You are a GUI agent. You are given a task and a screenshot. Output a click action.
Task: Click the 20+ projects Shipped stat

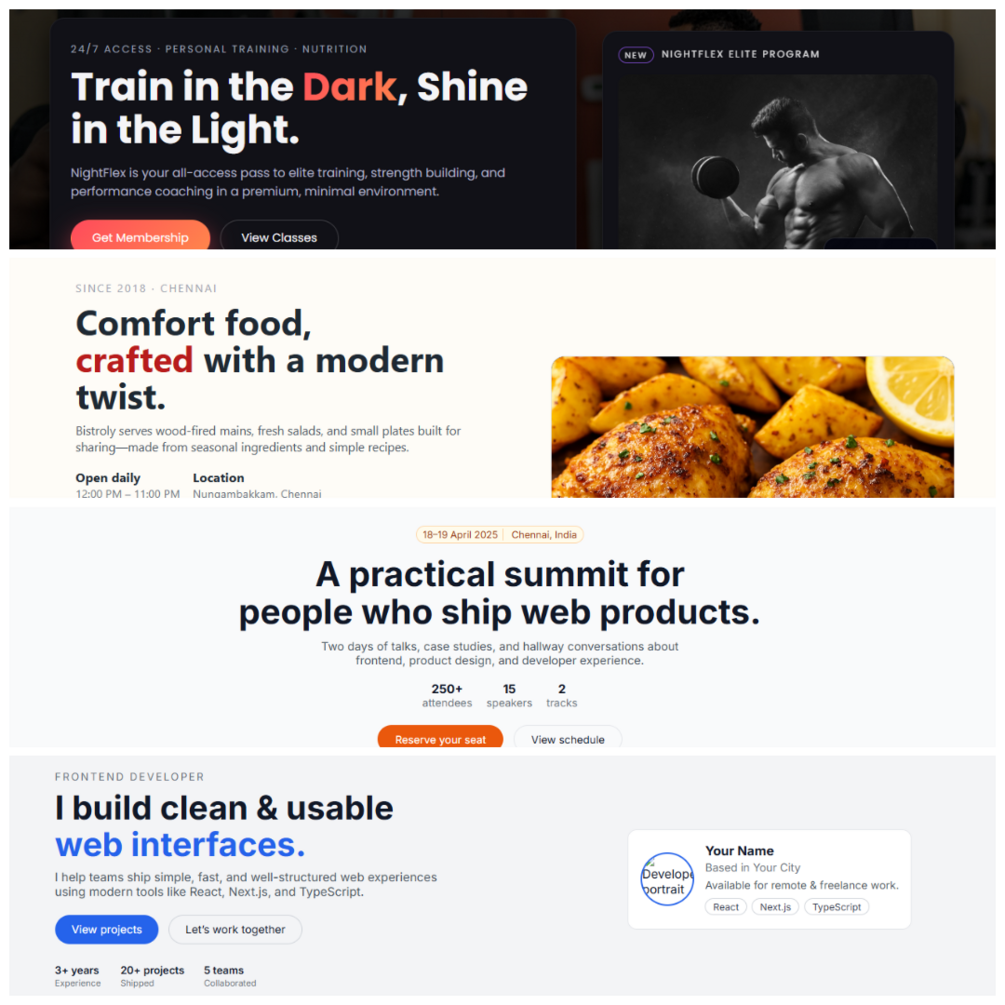[x=152, y=976]
